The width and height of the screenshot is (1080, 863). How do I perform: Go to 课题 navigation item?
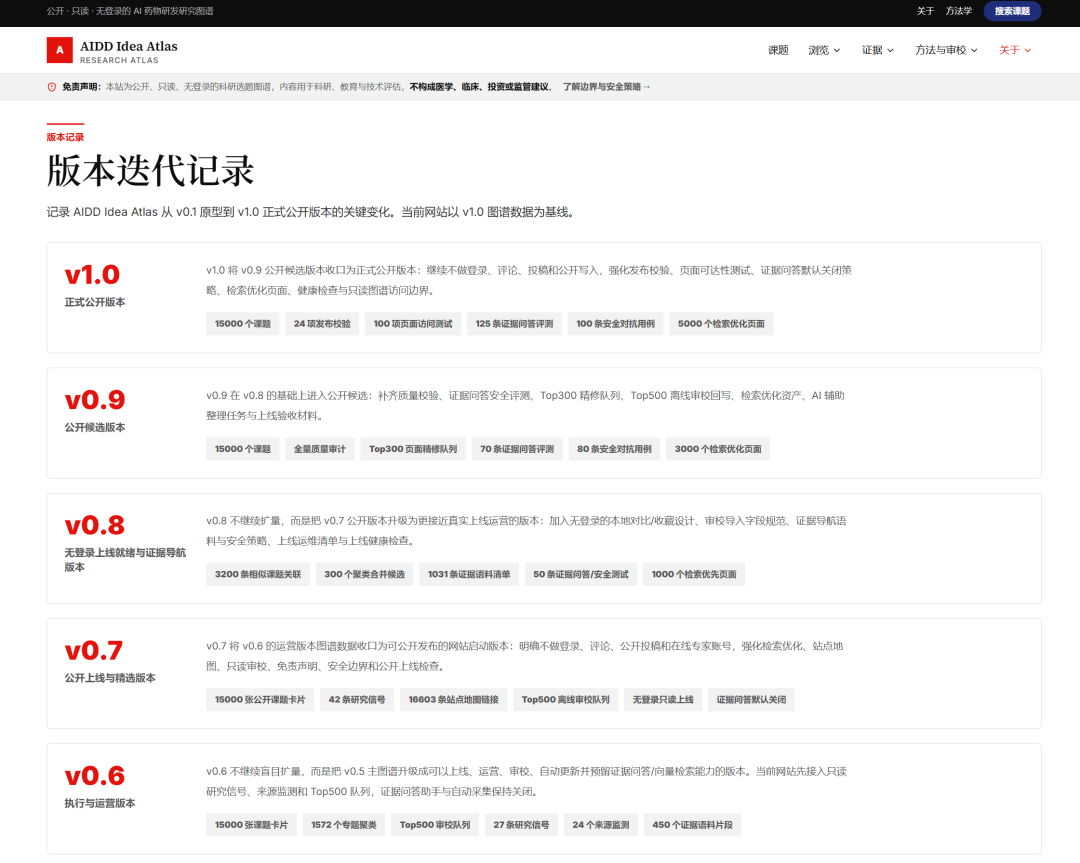tap(778, 50)
